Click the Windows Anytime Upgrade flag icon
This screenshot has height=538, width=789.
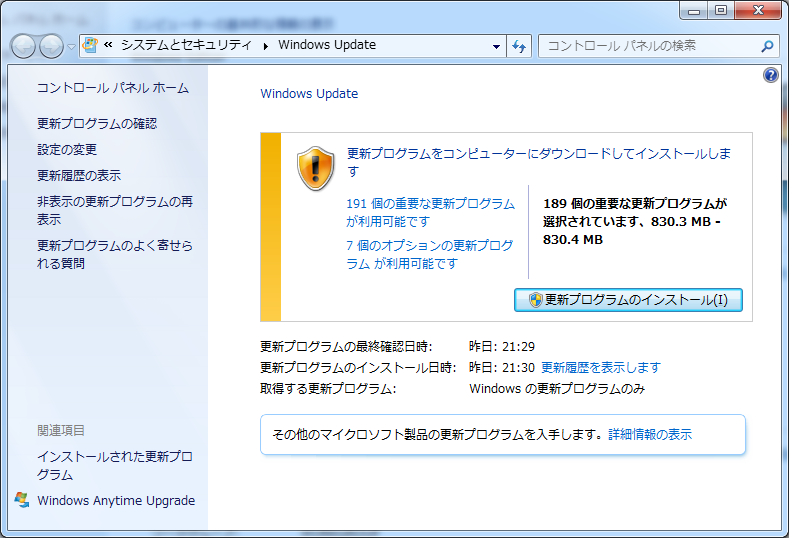(22, 500)
